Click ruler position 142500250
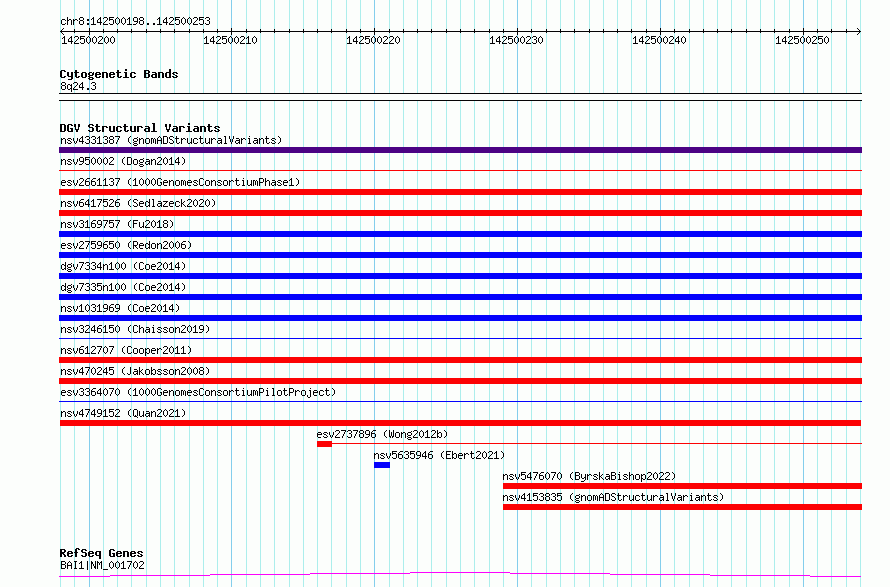Viewport: 890px width, 587px height. click(x=803, y=40)
